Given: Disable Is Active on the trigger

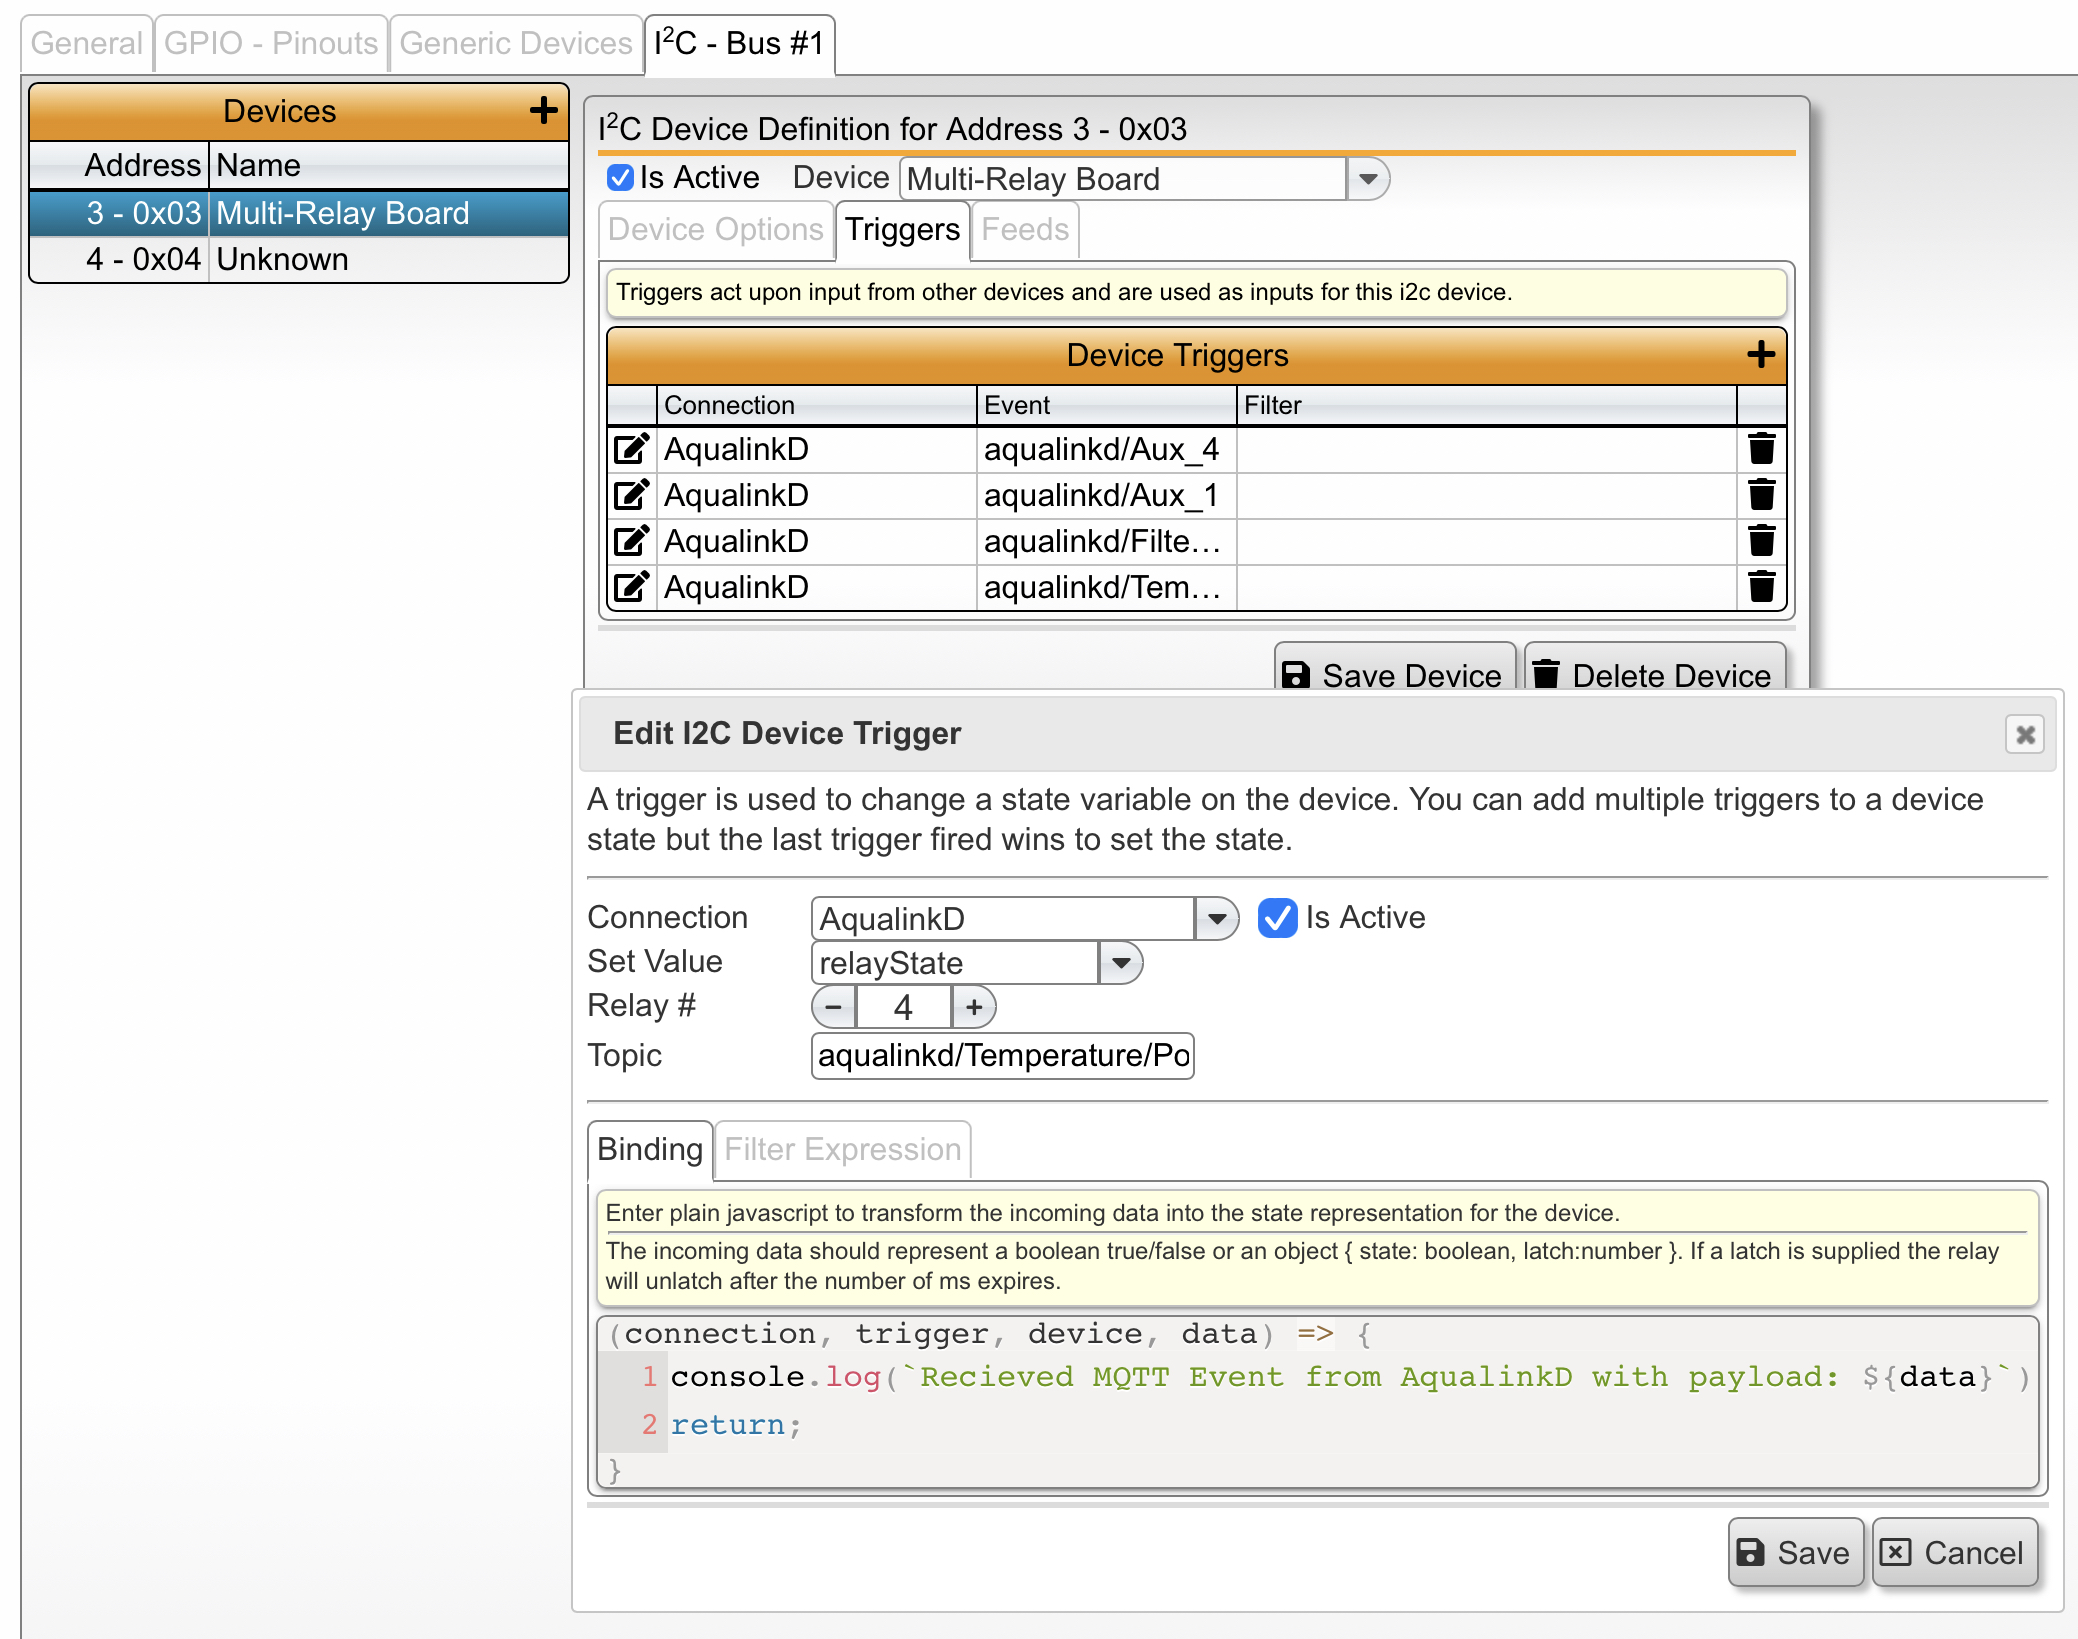Looking at the screenshot, I should [x=1277, y=918].
